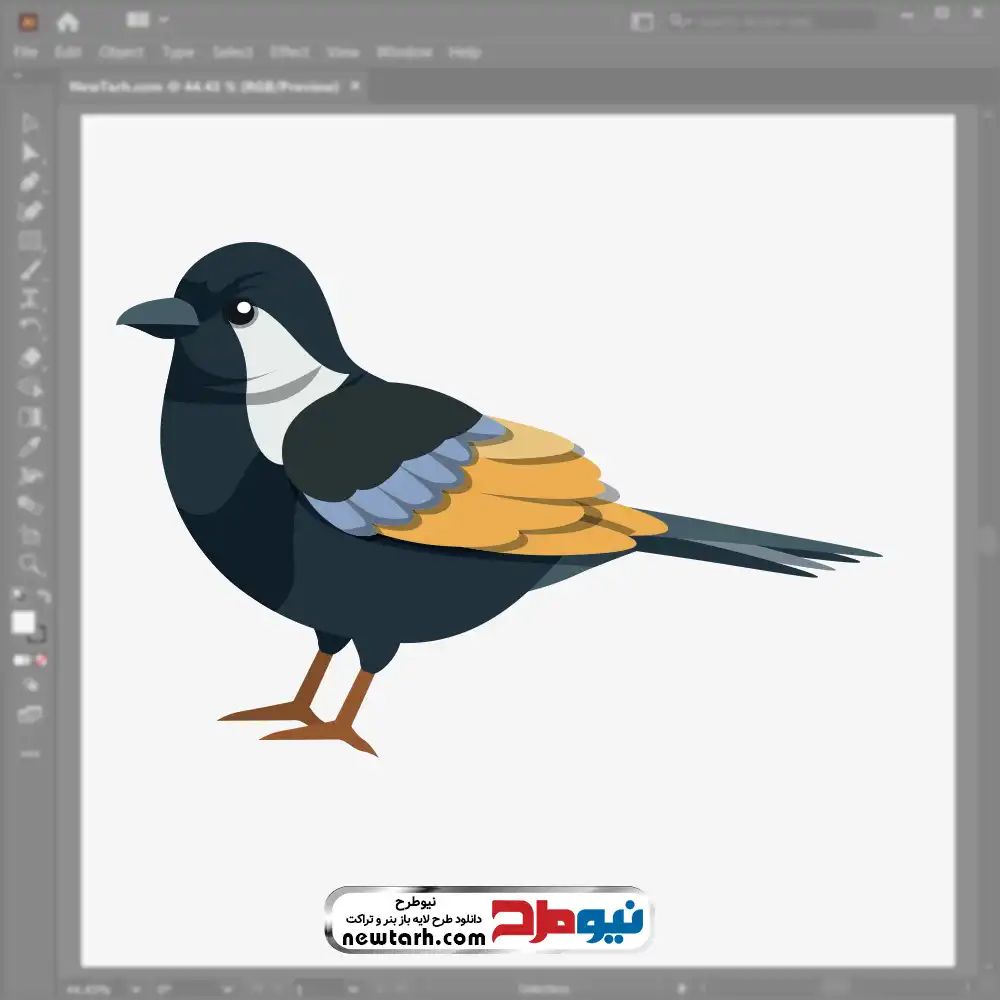Click the Edit Toolbar three-dots button
Image resolution: width=1000 pixels, height=1000 pixels.
click(x=30, y=752)
